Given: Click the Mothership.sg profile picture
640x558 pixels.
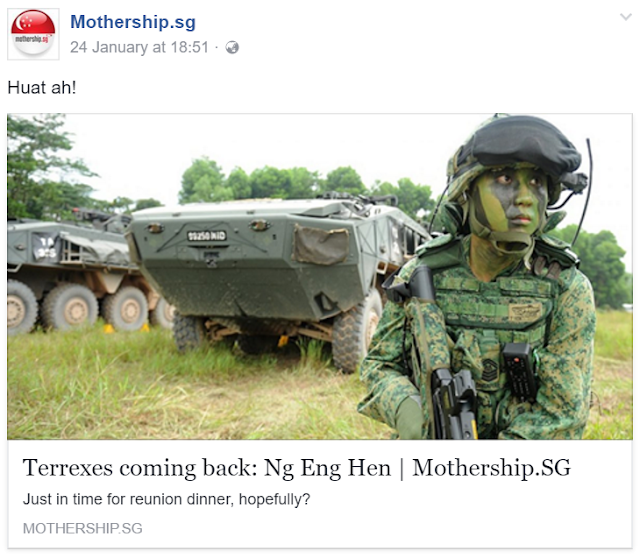Looking at the screenshot, I should (33, 34).
